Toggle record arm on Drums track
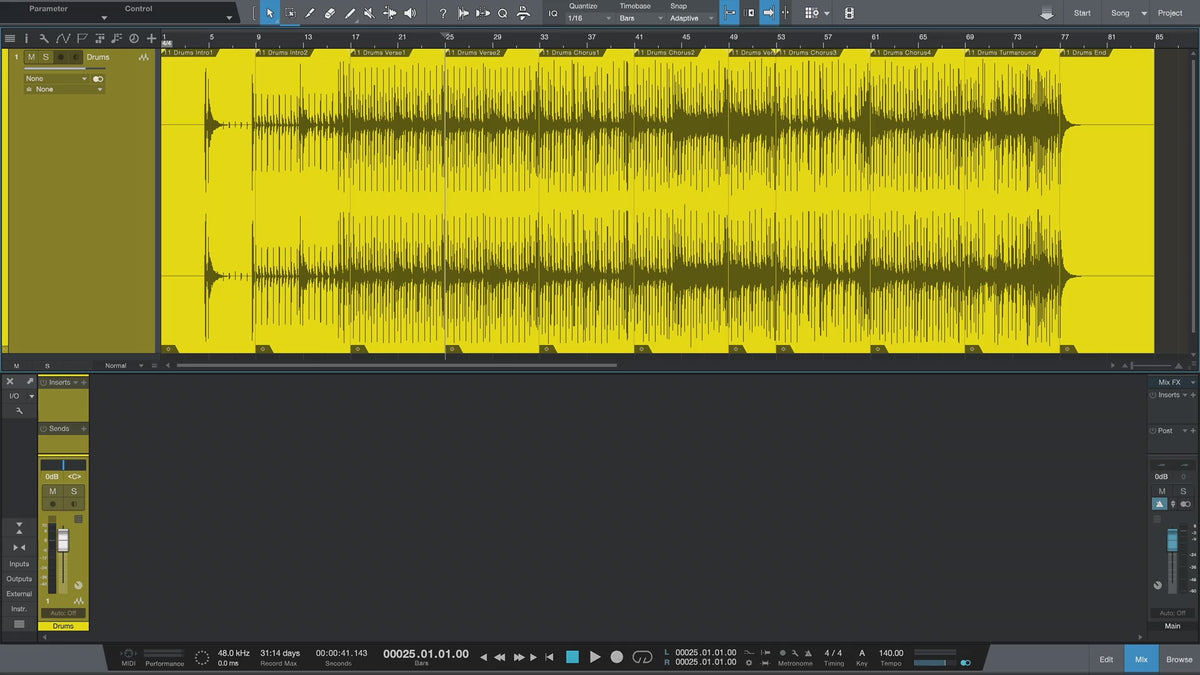The image size is (1200, 675). [60, 57]
